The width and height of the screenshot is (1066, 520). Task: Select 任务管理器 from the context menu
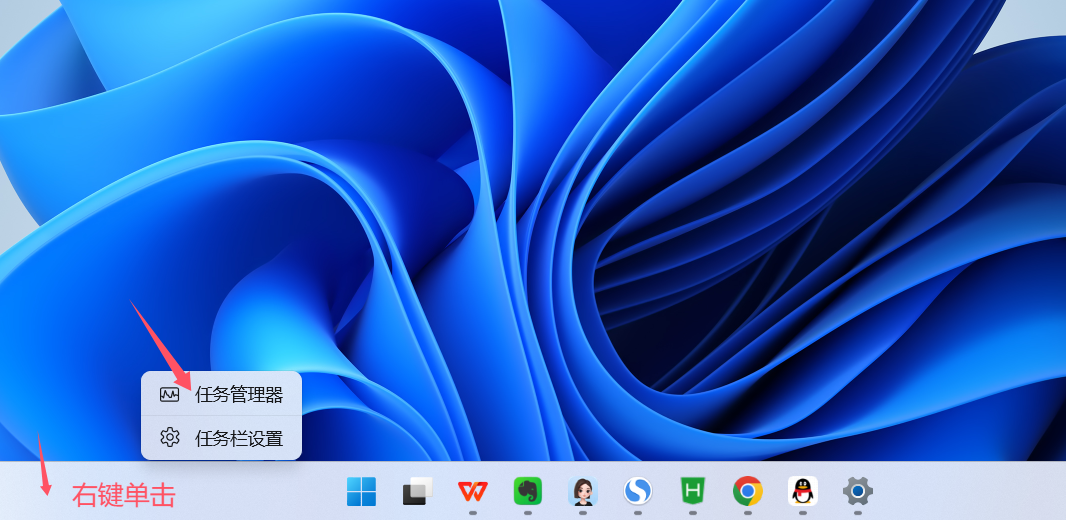click(238, 395)
